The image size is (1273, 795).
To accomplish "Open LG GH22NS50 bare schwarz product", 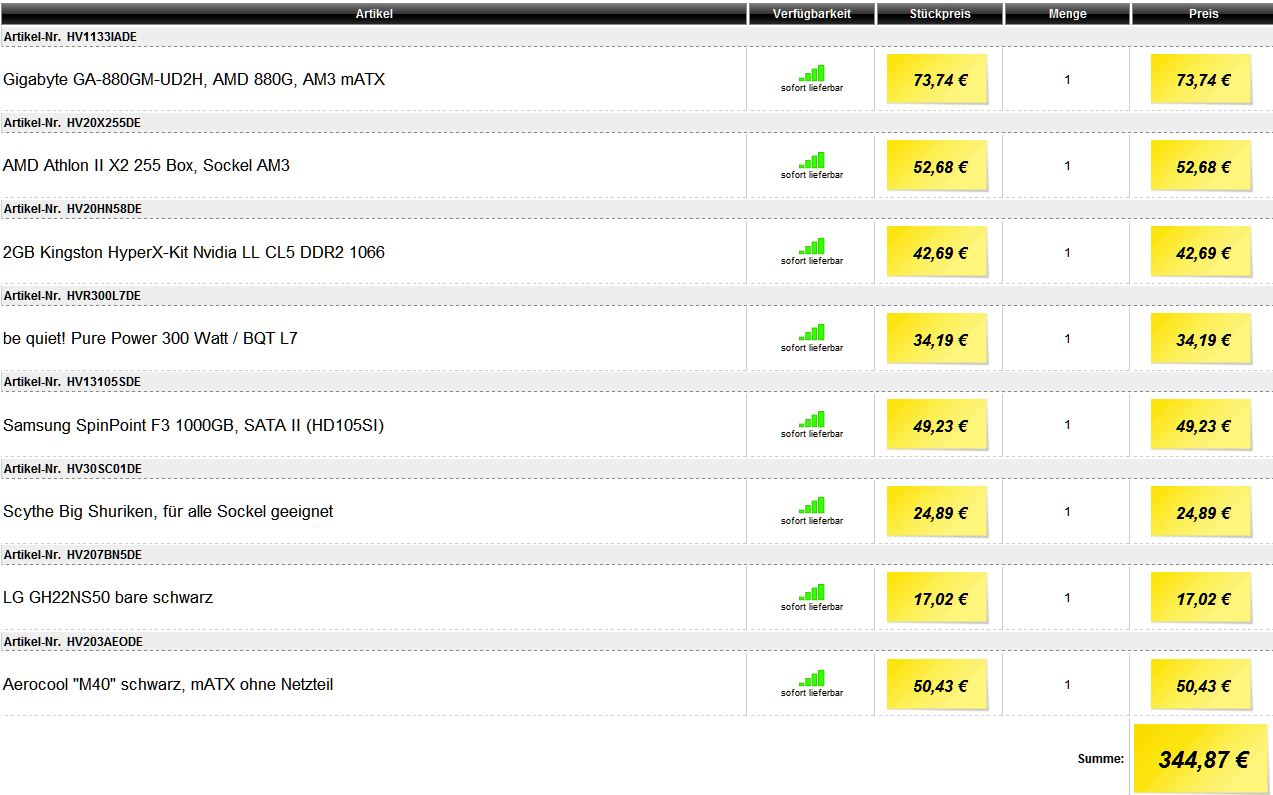I will (108, 597).
